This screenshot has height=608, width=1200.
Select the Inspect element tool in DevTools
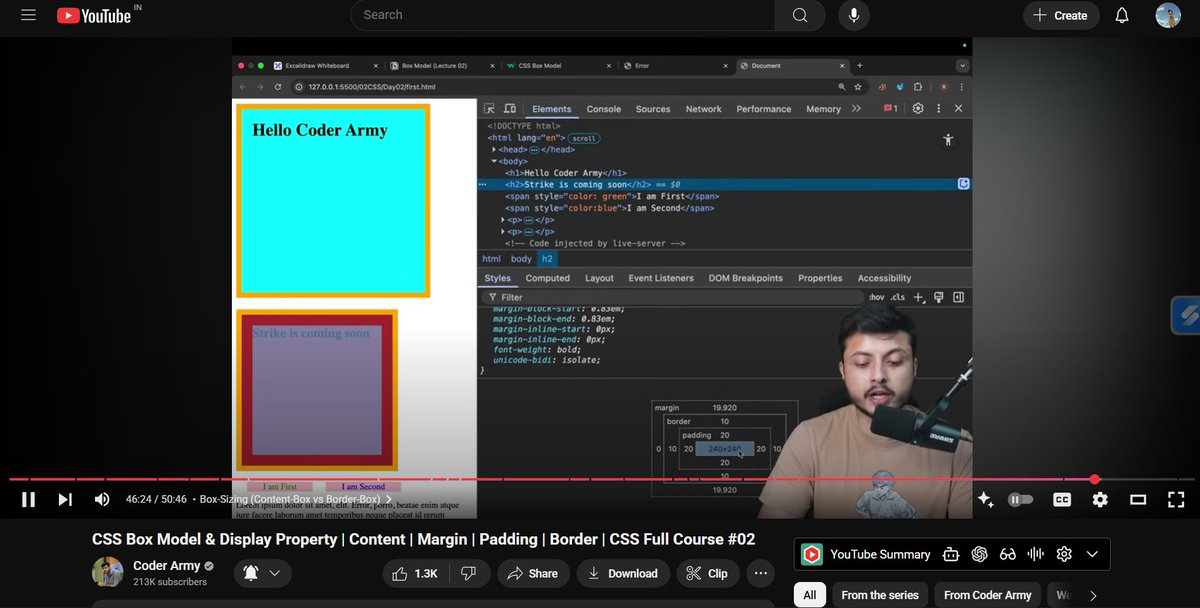pyautogui.click(x=487, y=108)
